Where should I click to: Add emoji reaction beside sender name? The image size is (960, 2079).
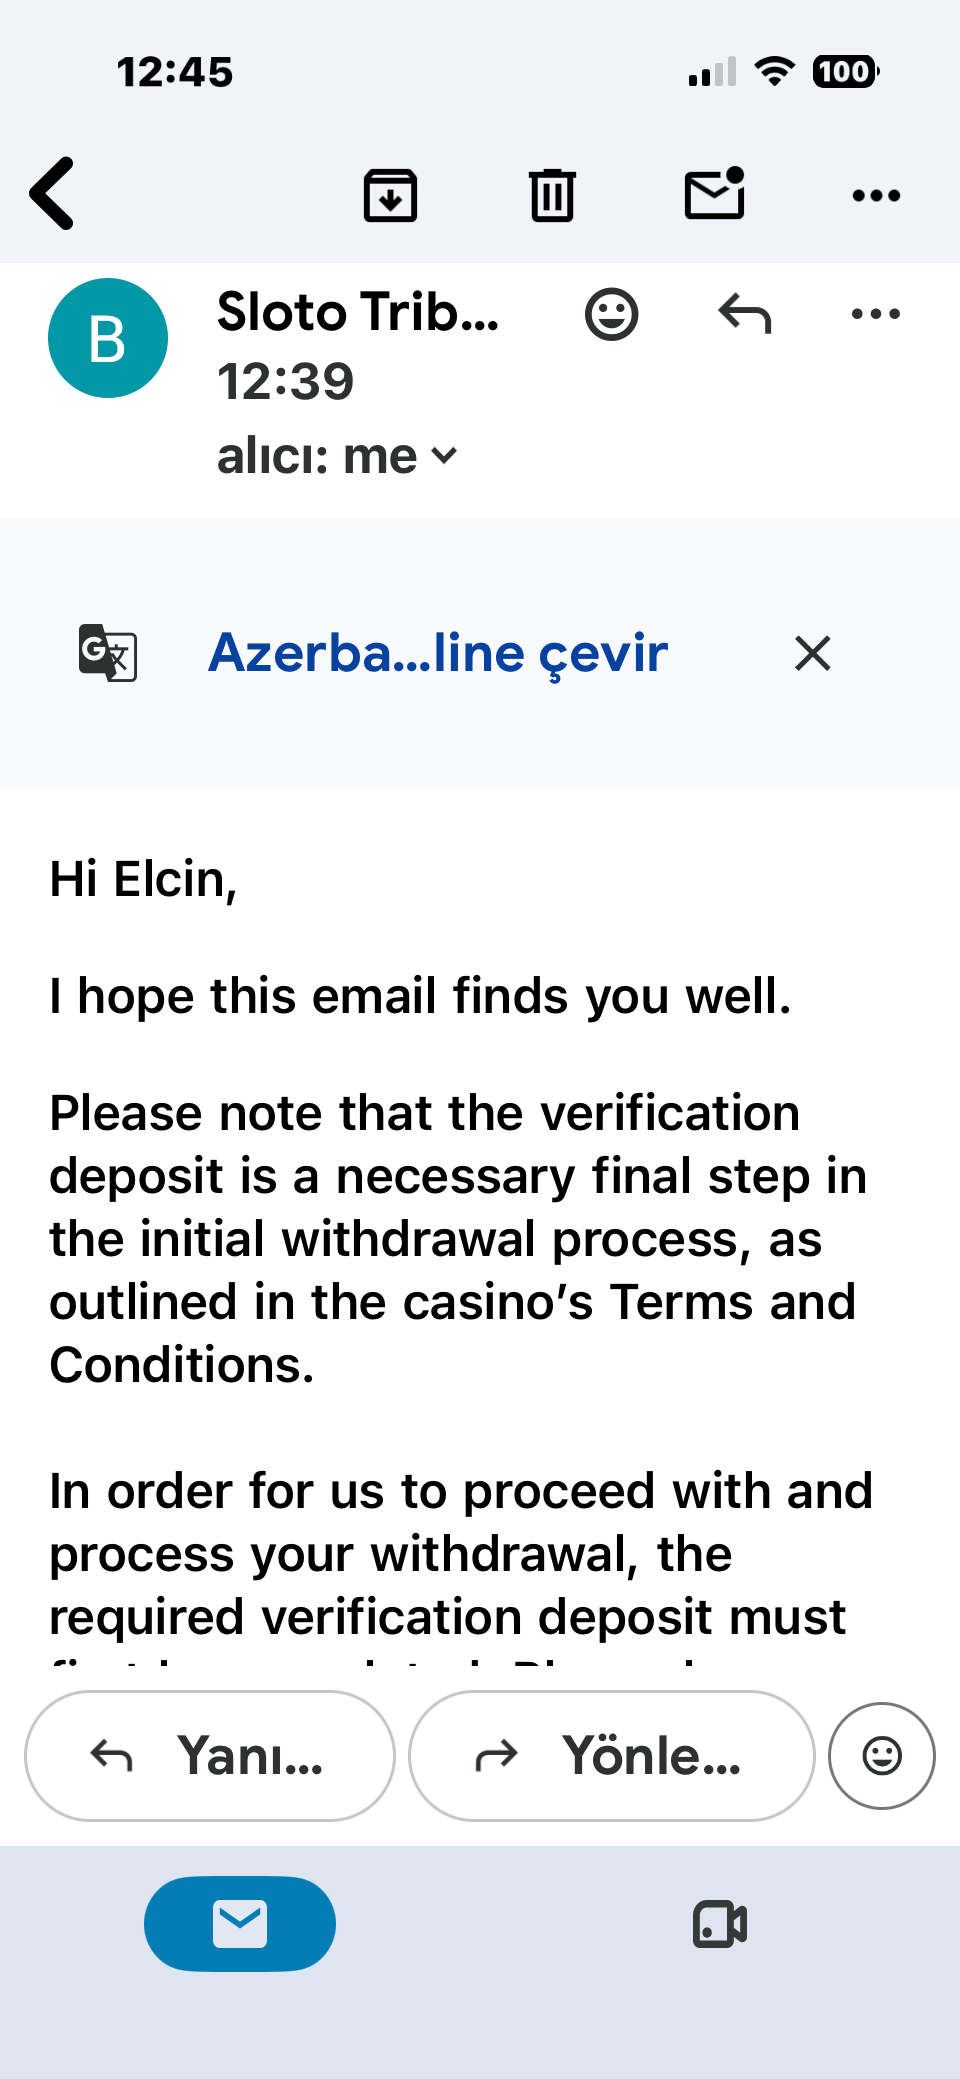tap(611, 315)
